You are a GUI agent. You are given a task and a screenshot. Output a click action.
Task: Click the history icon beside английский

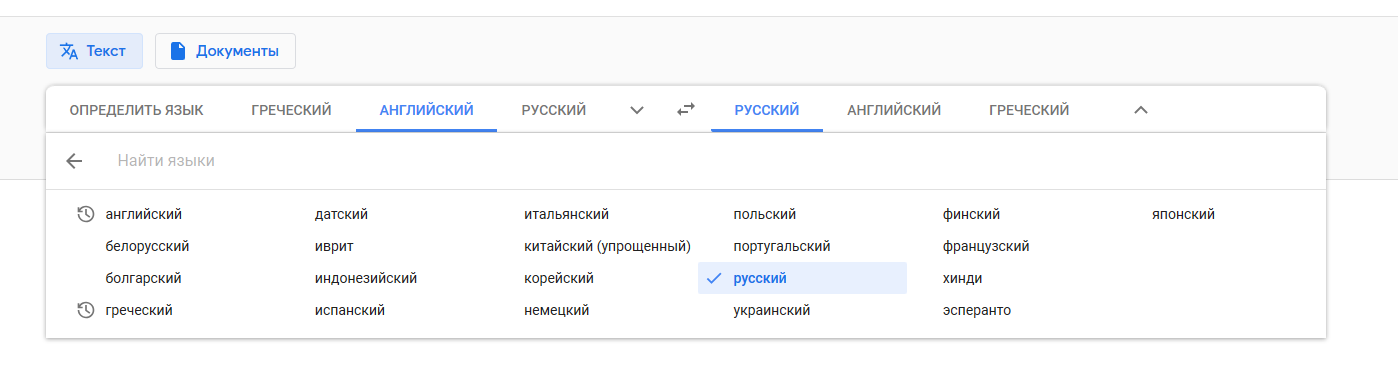(x=86, y=214)
